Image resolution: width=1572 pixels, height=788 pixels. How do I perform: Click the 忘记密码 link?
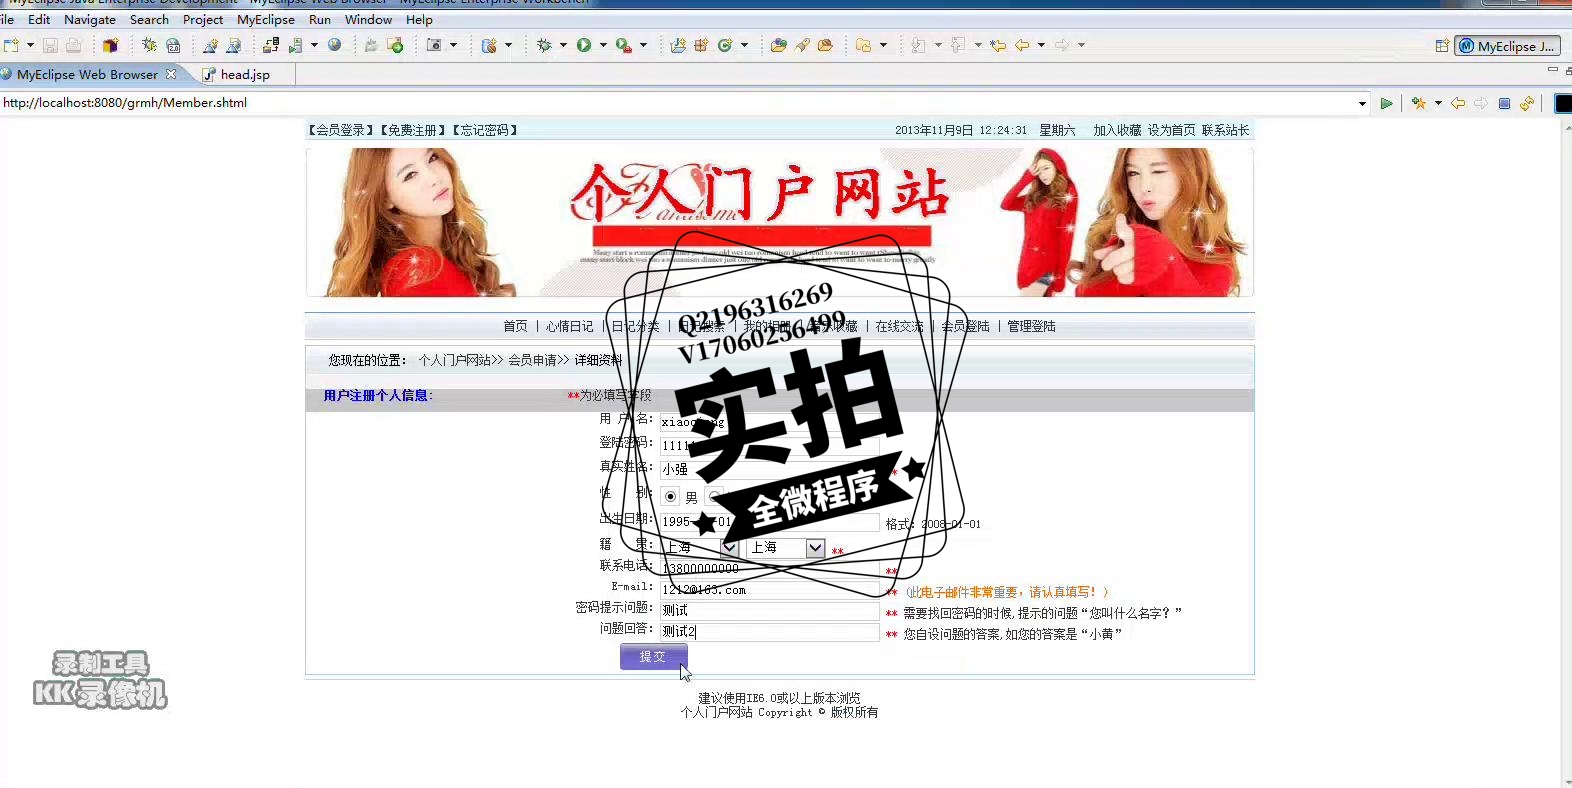click(484, 130)
